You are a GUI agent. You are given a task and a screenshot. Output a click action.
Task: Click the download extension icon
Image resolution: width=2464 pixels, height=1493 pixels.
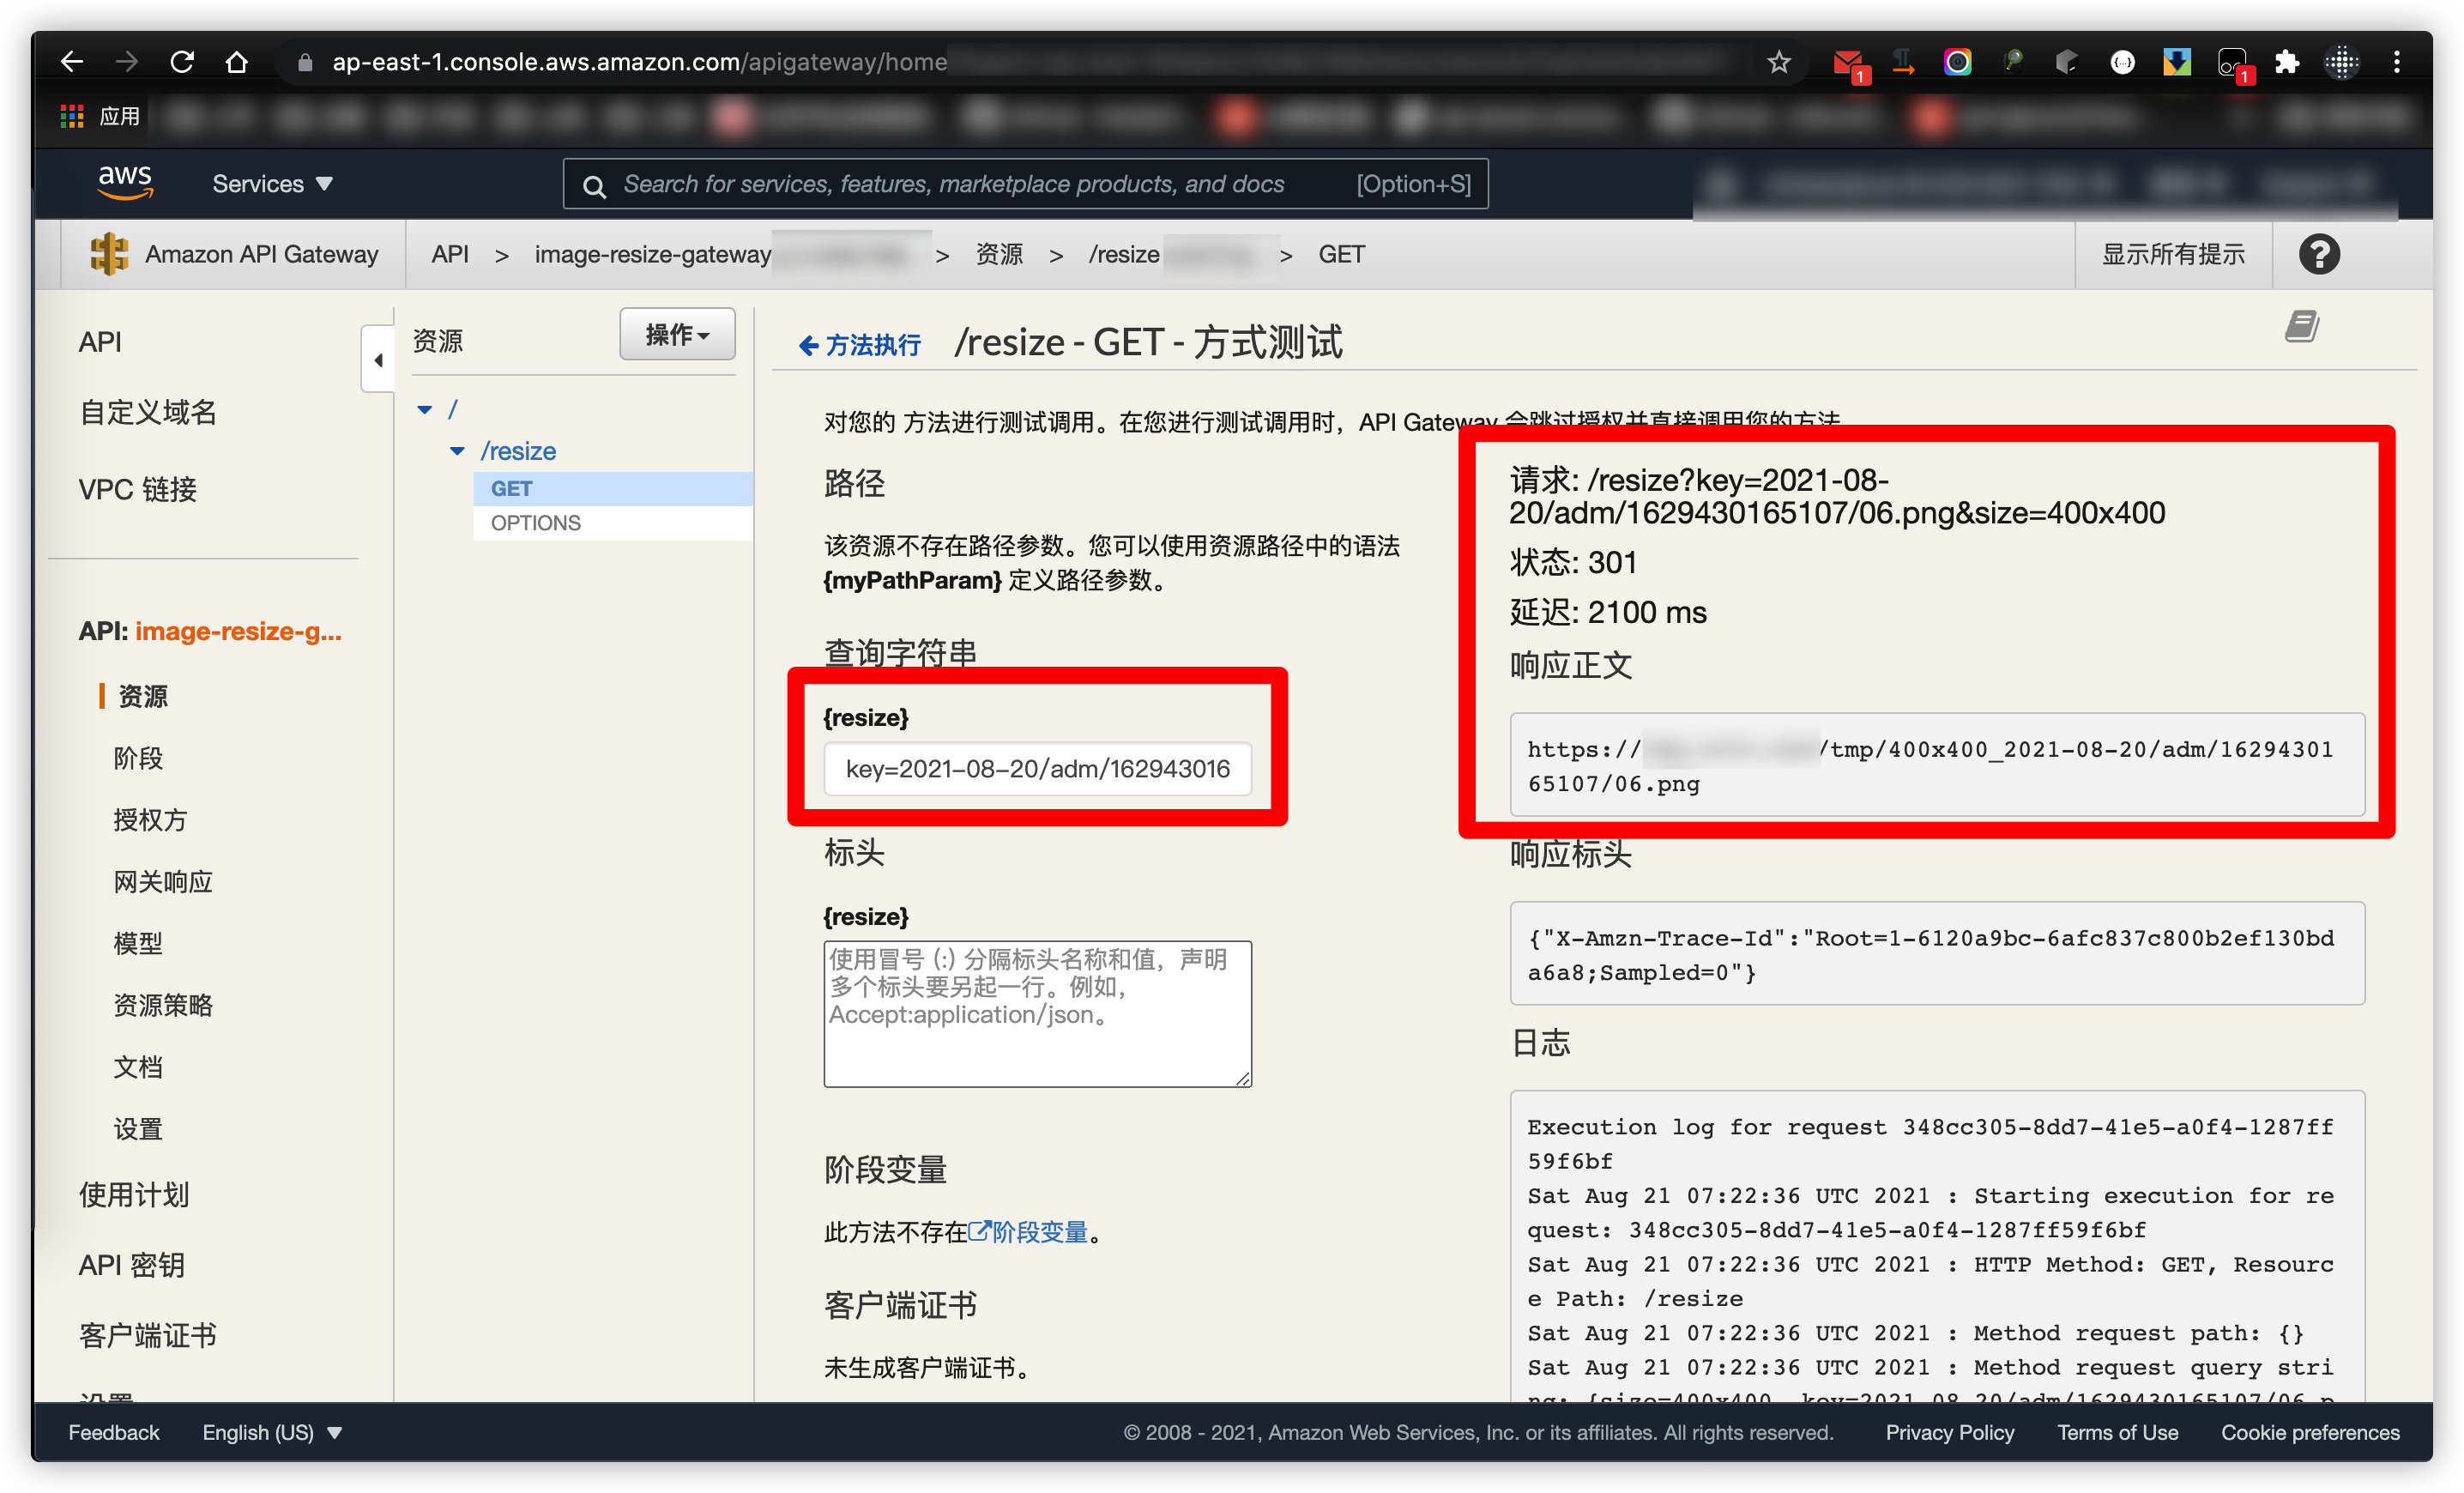[x=2177, y=62]
